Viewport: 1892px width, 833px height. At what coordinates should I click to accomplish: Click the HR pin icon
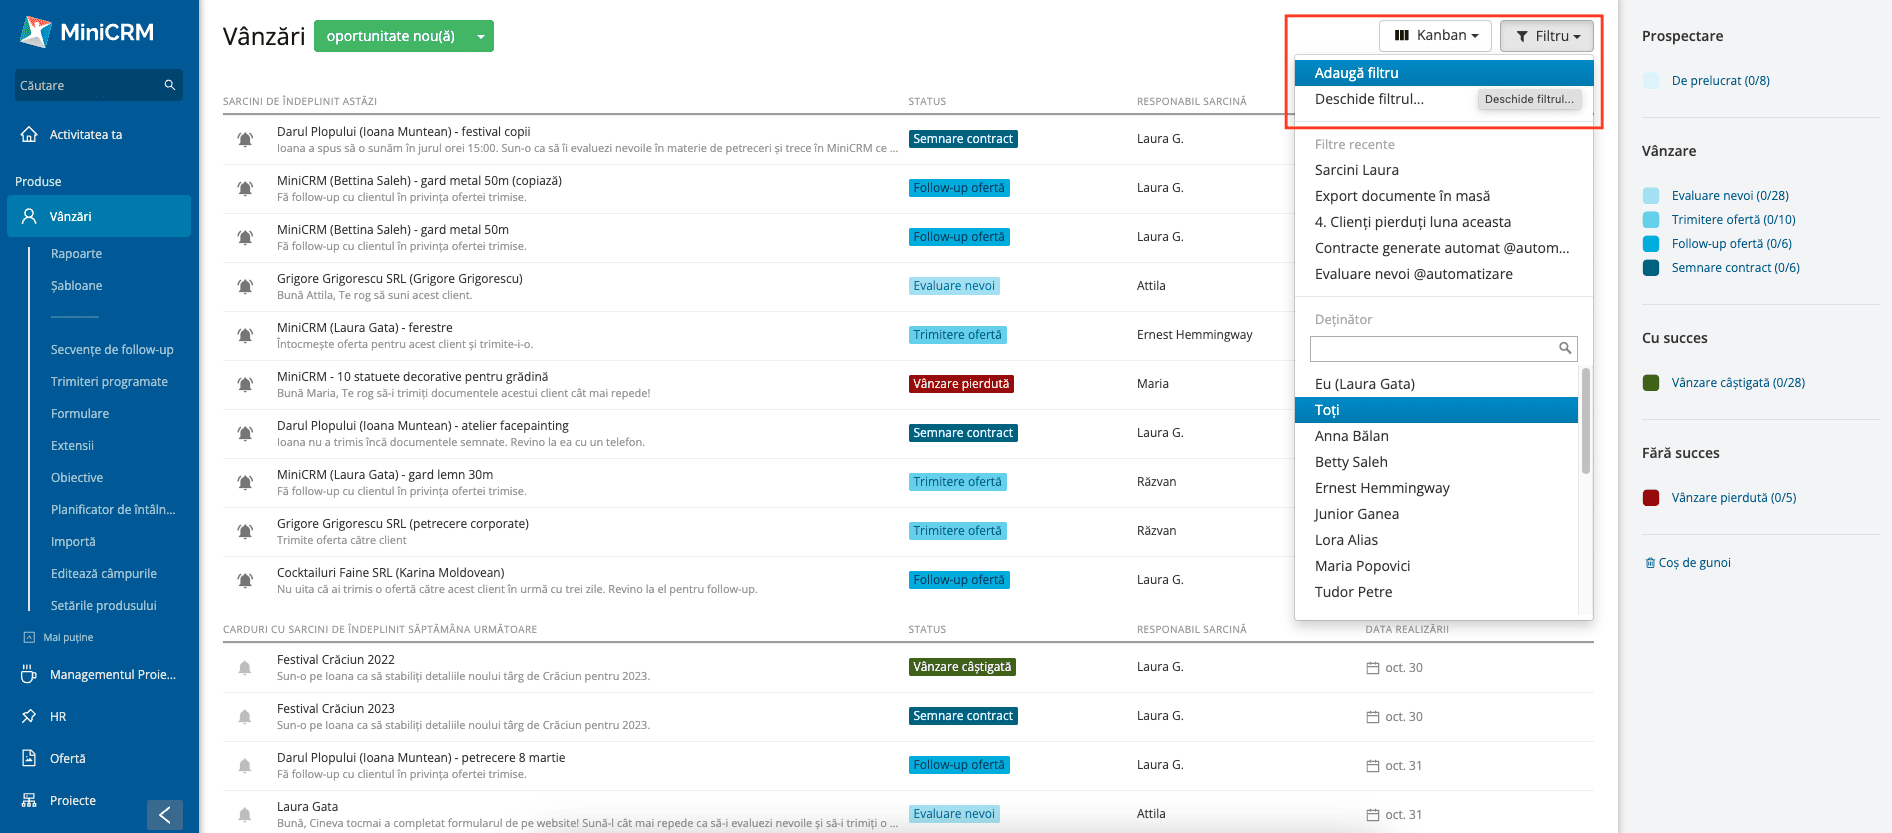tap(29, 717)
